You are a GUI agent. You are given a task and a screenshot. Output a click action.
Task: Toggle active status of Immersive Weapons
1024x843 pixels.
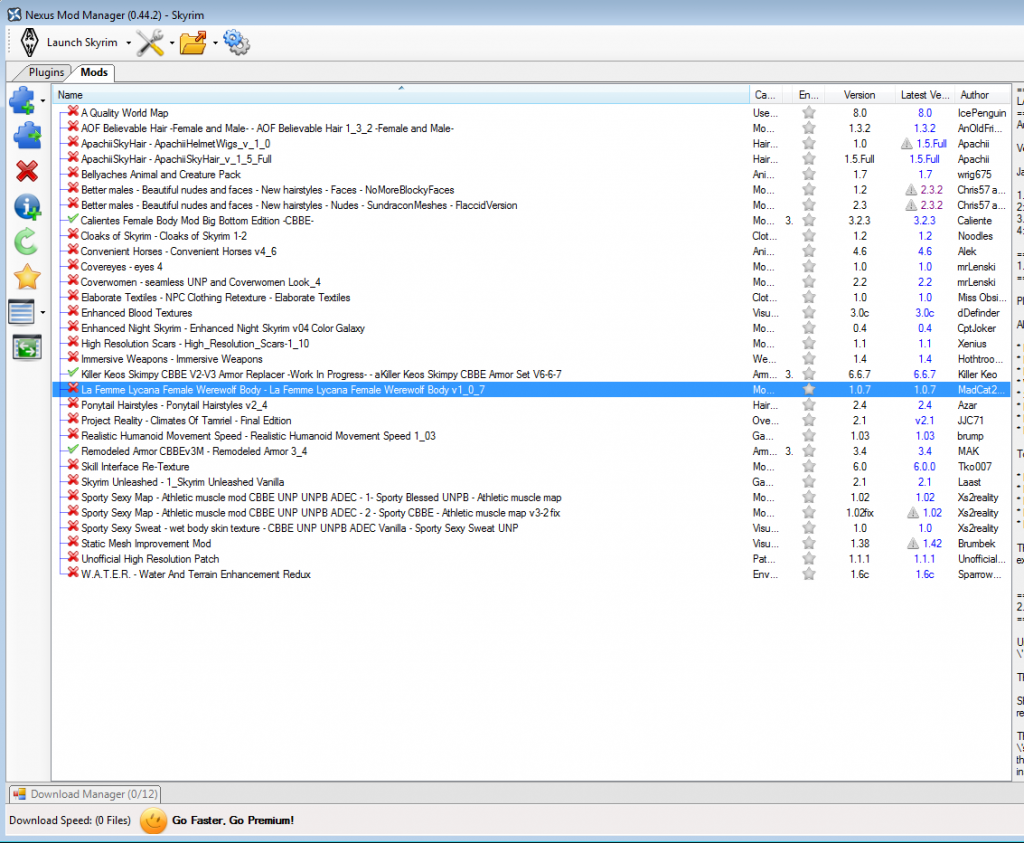[73, 358]
